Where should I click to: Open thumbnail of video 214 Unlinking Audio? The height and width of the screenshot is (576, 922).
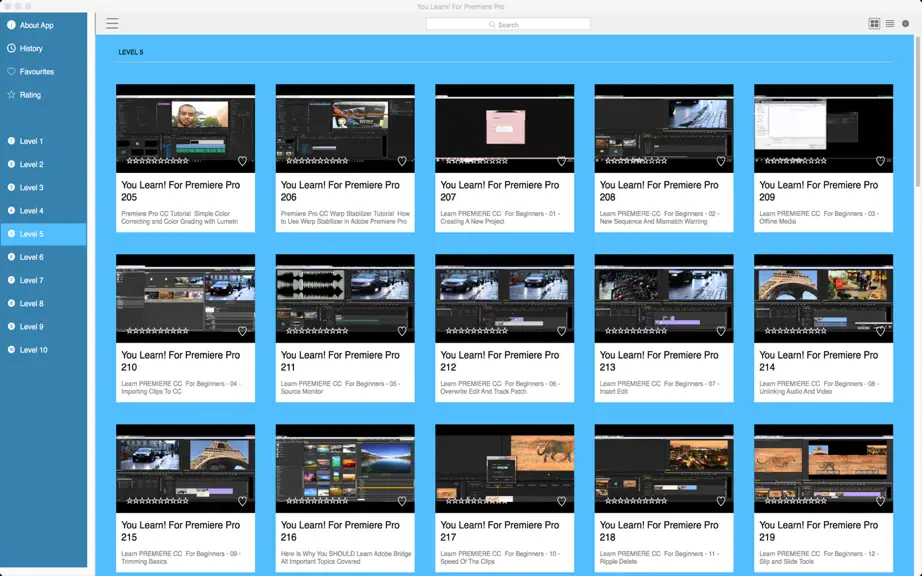(x=823, y=299)
